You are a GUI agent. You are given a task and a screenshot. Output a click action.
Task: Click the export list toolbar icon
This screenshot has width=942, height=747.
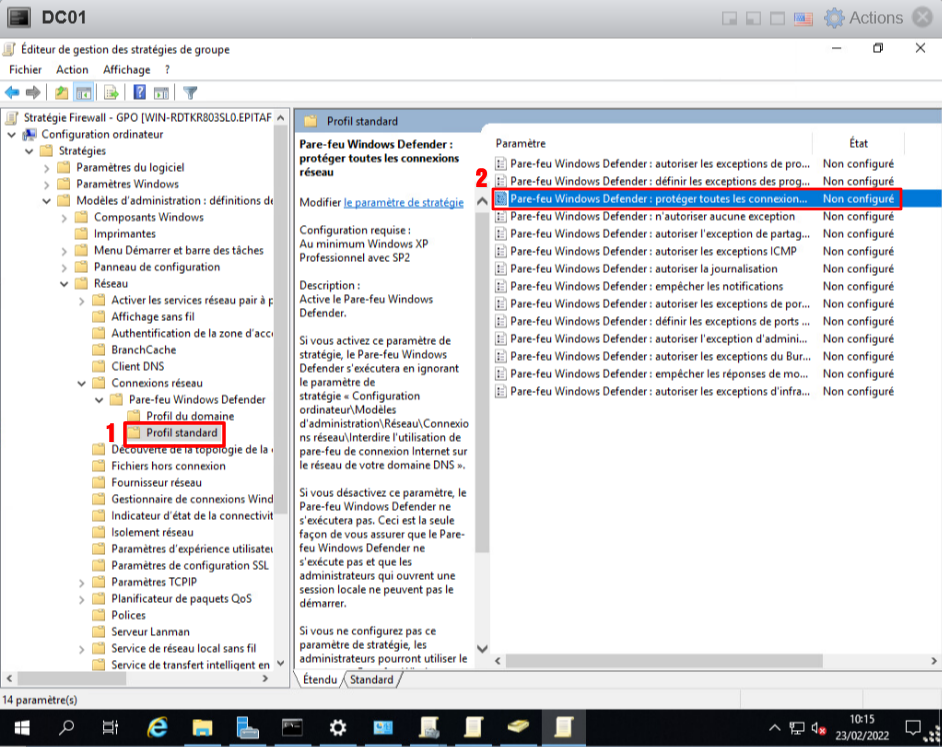[111, 93]
